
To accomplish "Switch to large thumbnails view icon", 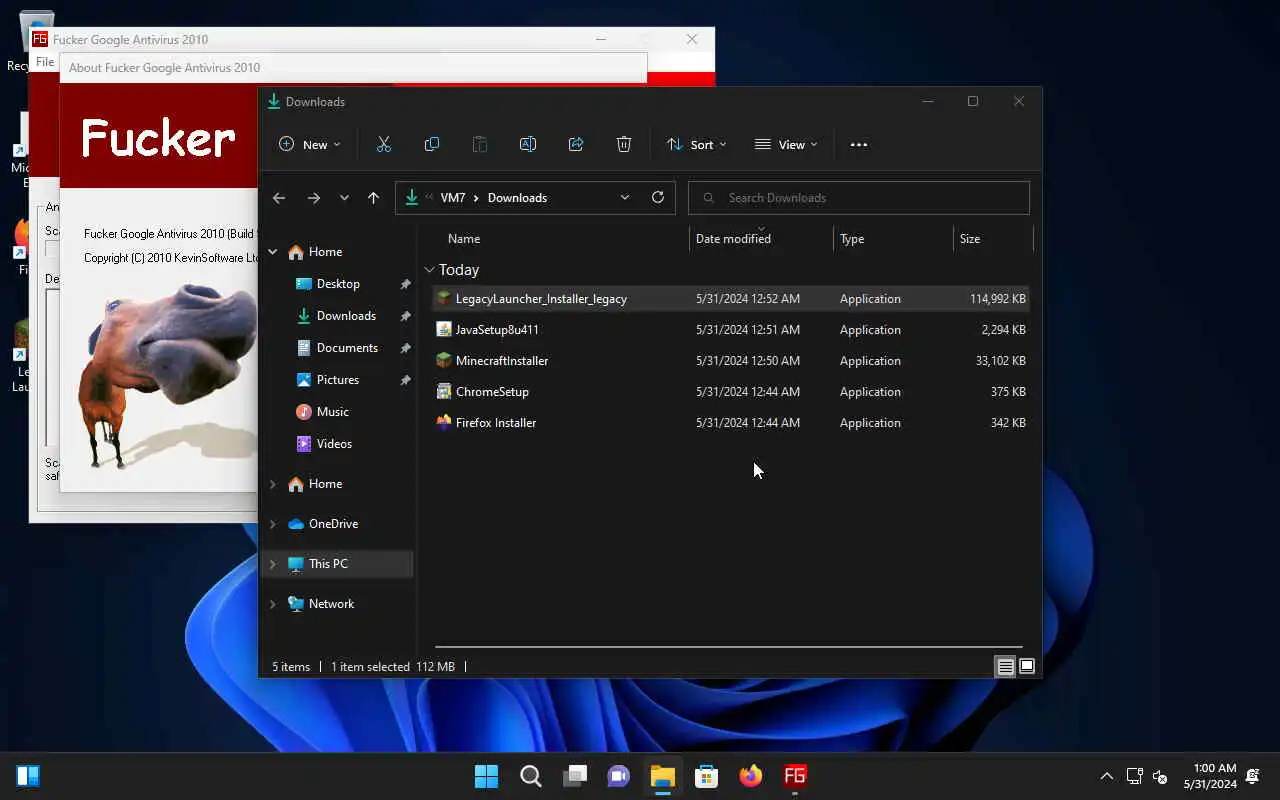I will click(1027, 667).
